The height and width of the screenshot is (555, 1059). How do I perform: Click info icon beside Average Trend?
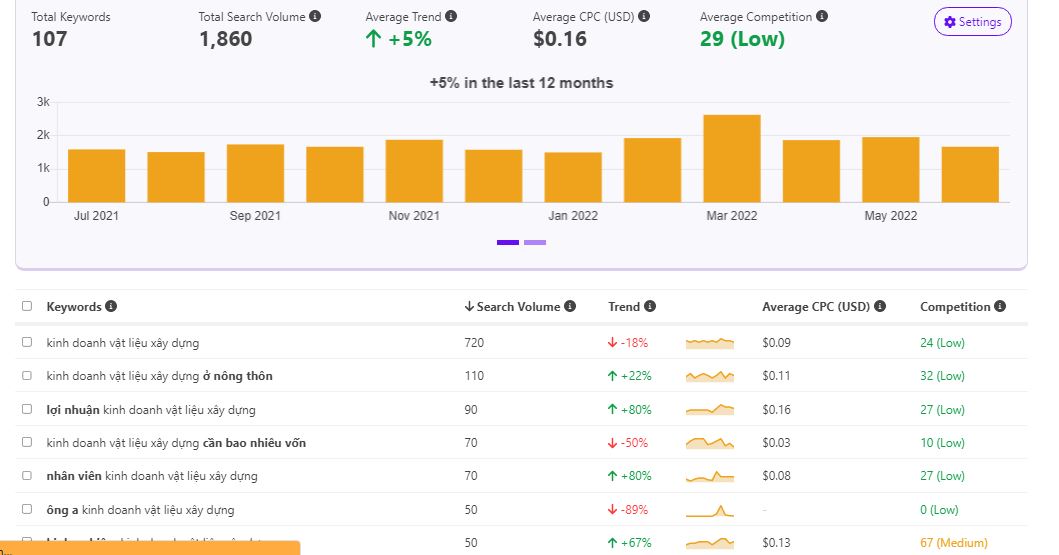[451, 17]
